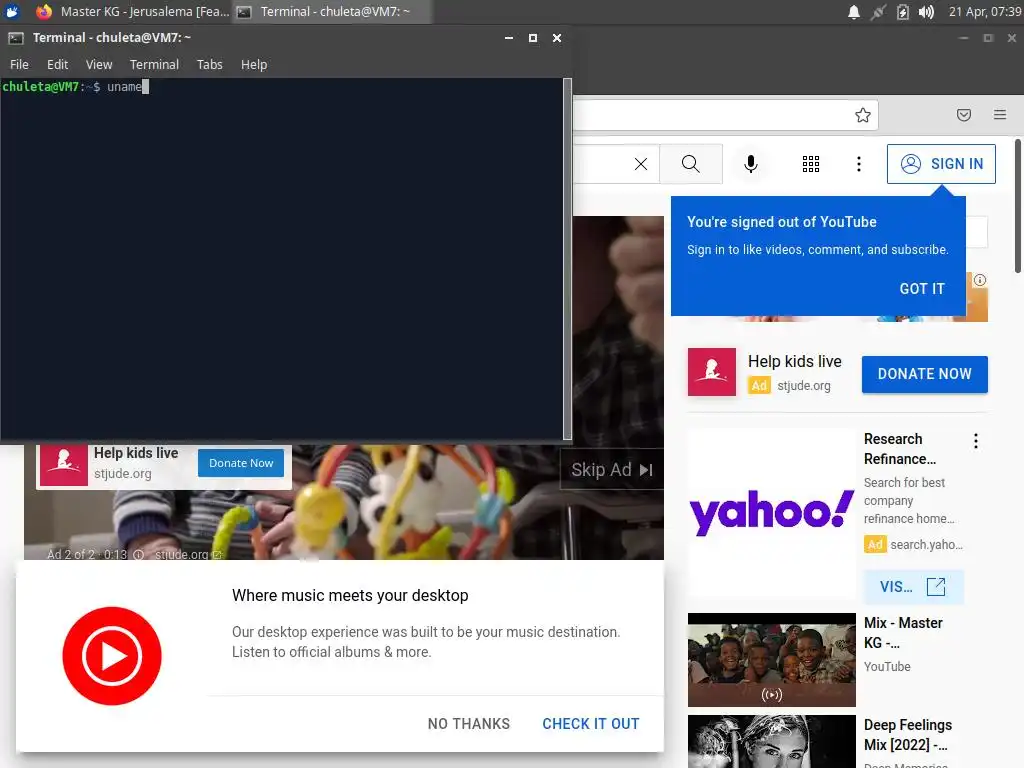Image resolution: width=1024 pixels, height=768 pixels.
Task: Start voice search with microphone icon
Action: coord(751,164)
